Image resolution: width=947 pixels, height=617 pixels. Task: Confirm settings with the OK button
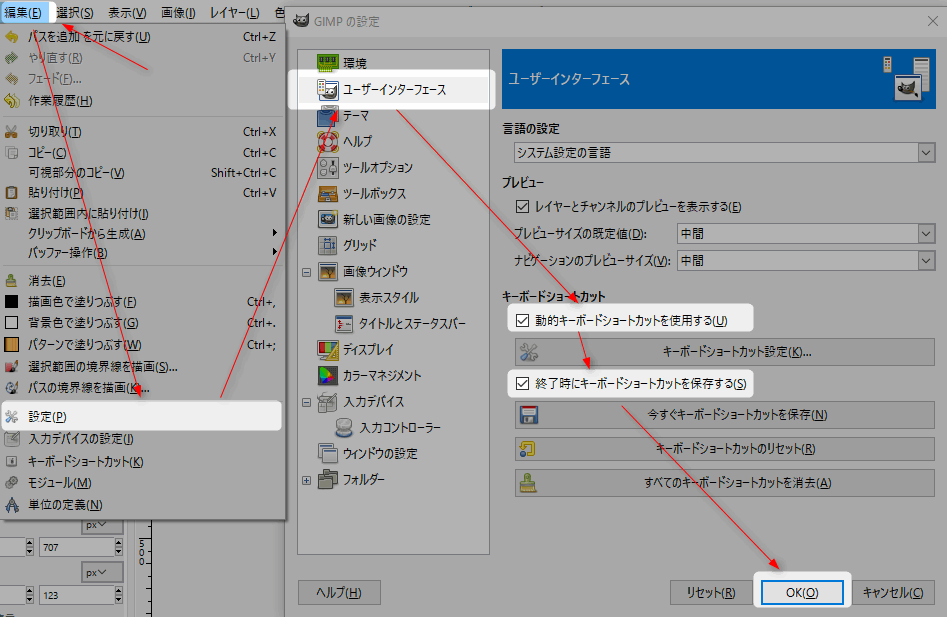click(802, 592)
